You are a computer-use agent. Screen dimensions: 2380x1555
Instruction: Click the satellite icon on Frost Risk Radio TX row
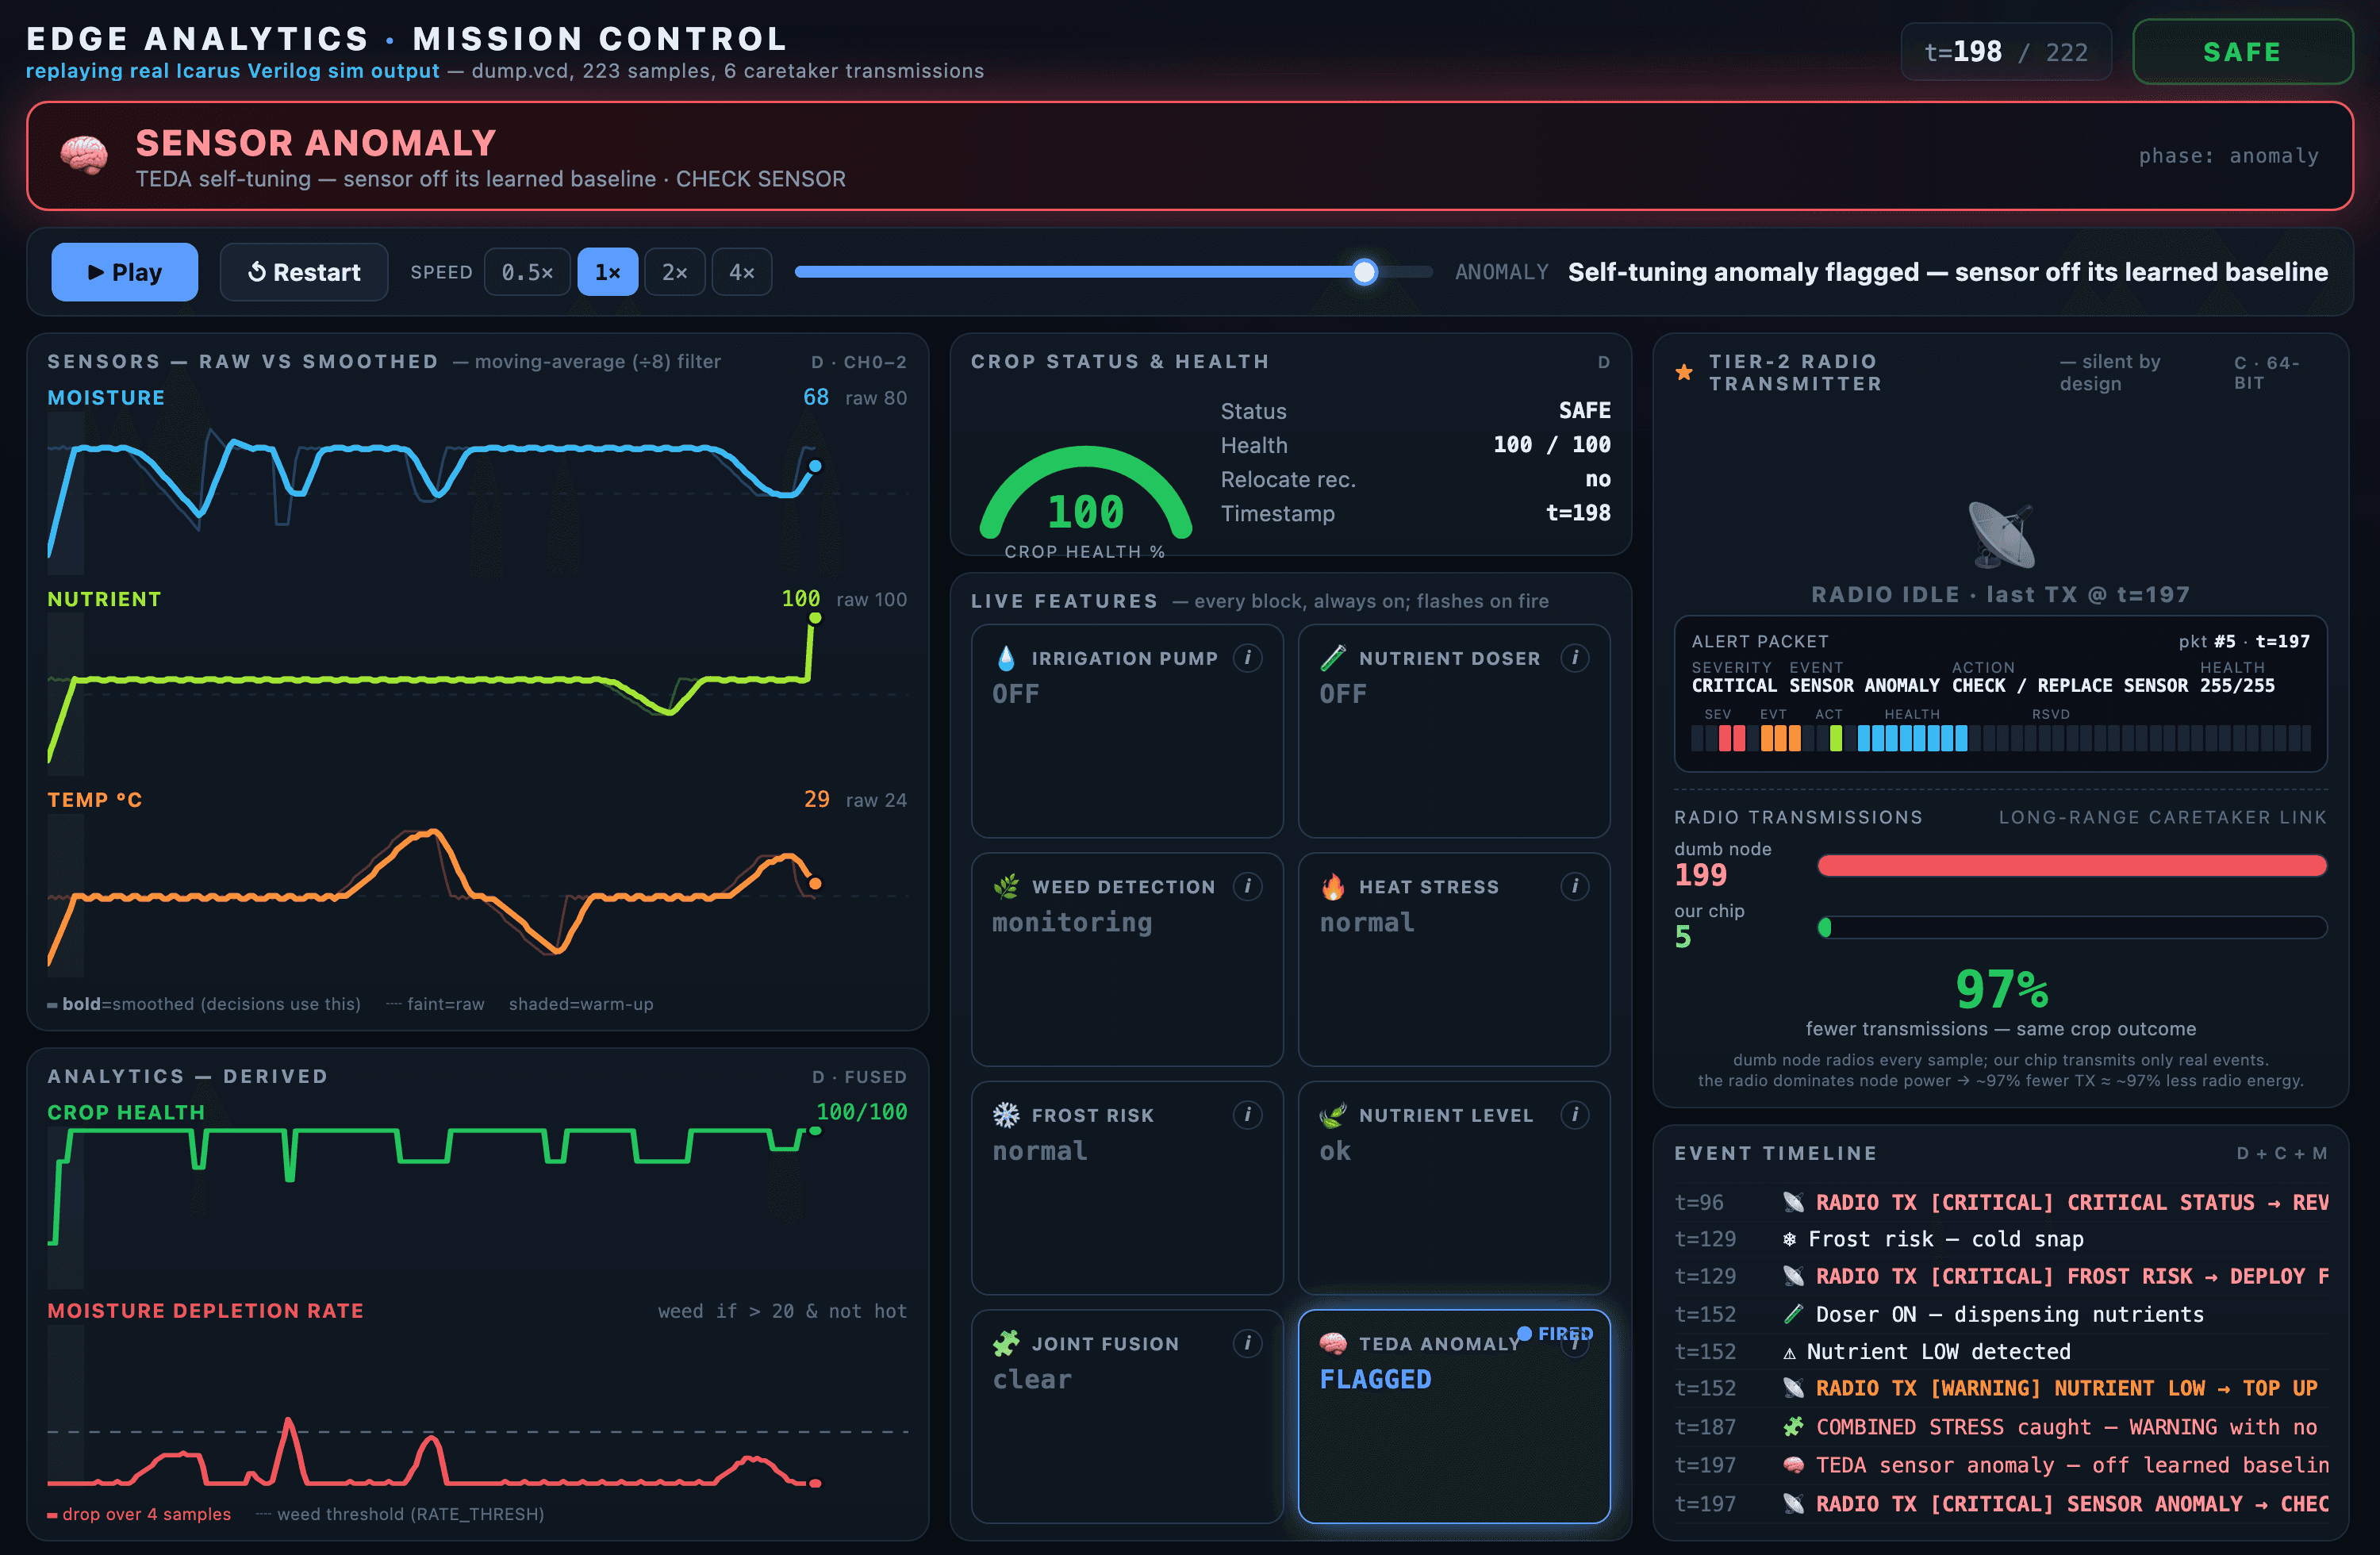pos(1793,1276)
